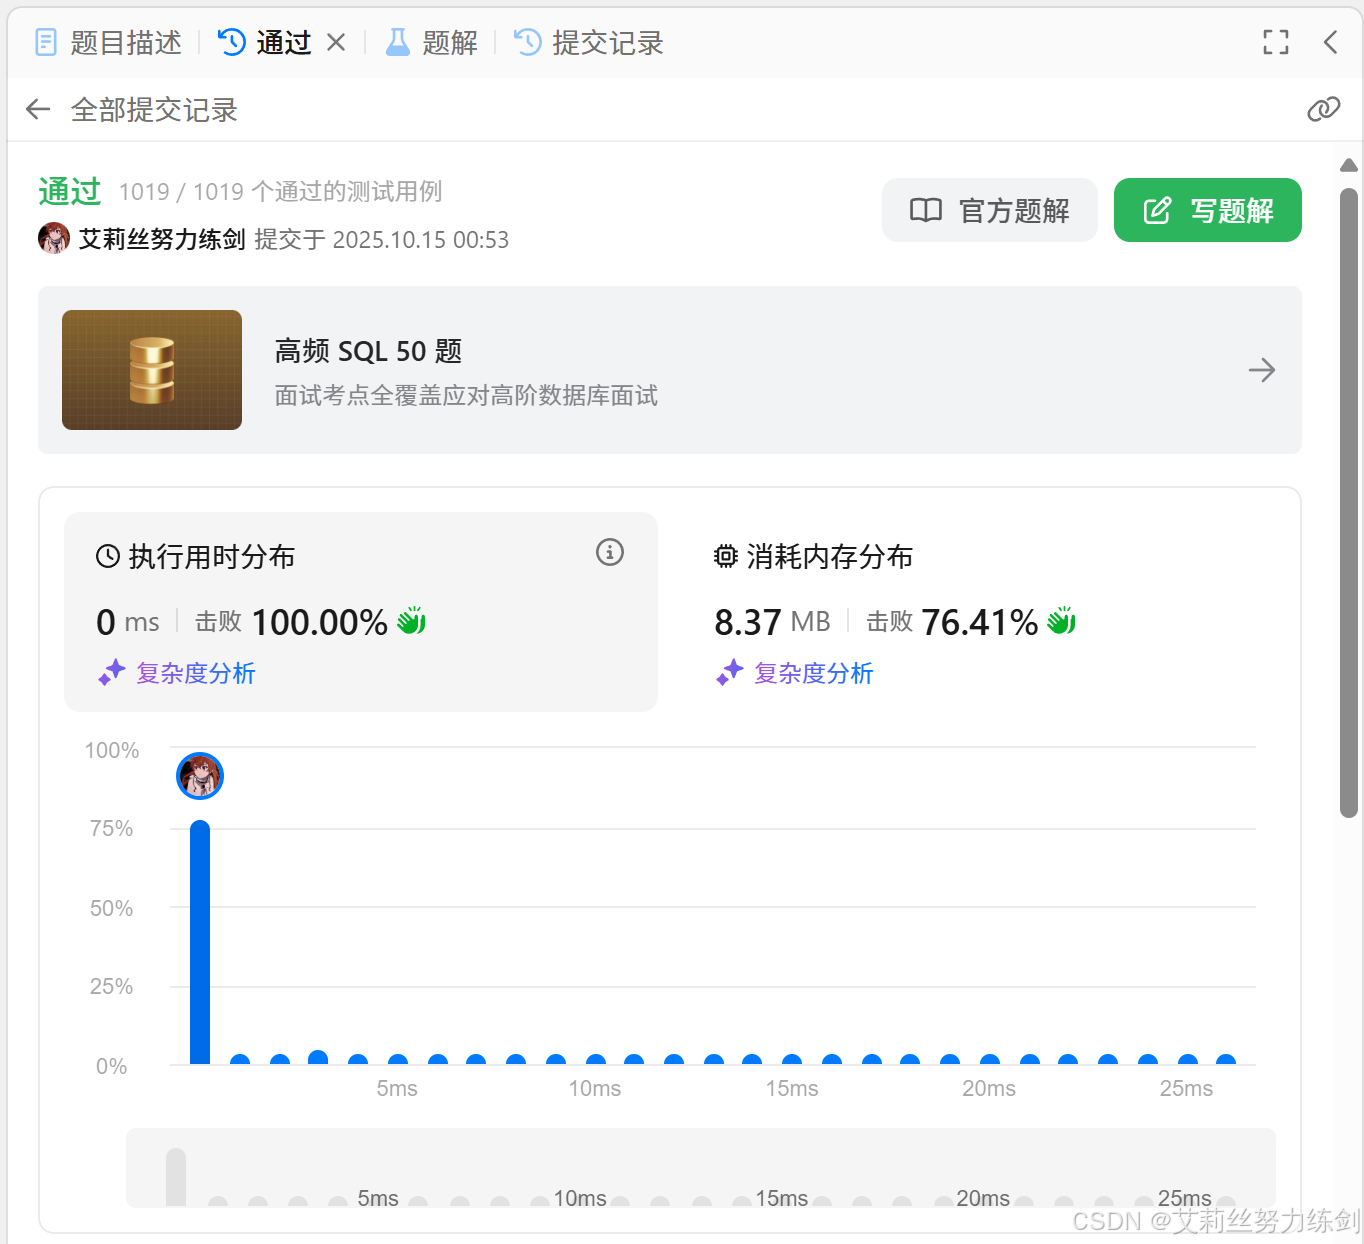Screen dimensions: 1364x1244
Task: Click the tall 0ms bar in chart
Action: click(200, 942)
